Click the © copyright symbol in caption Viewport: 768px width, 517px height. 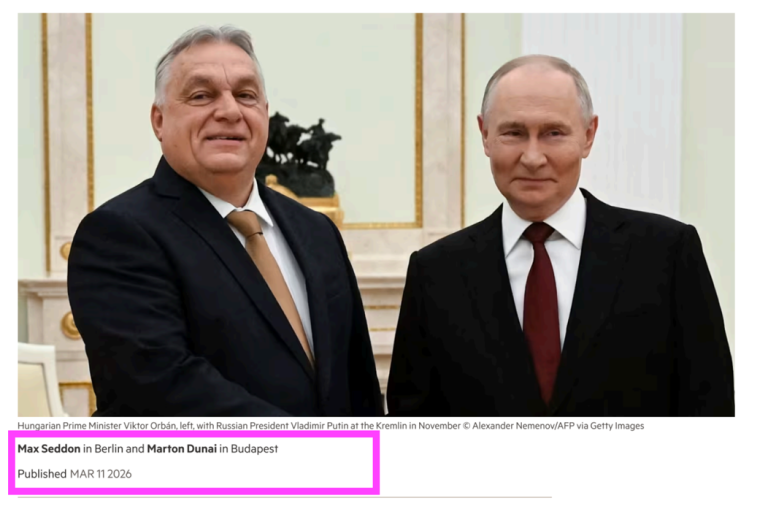[x=467, y=426]
